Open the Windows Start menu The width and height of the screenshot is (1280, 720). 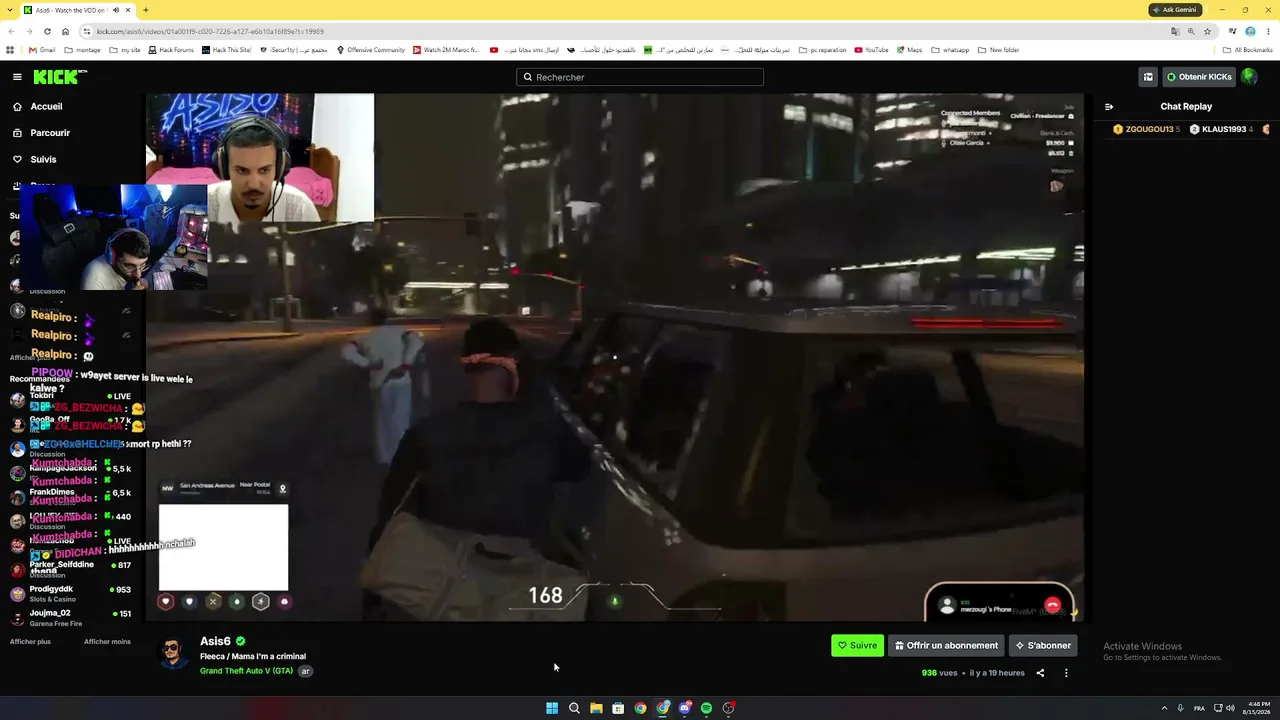point(552,708)
